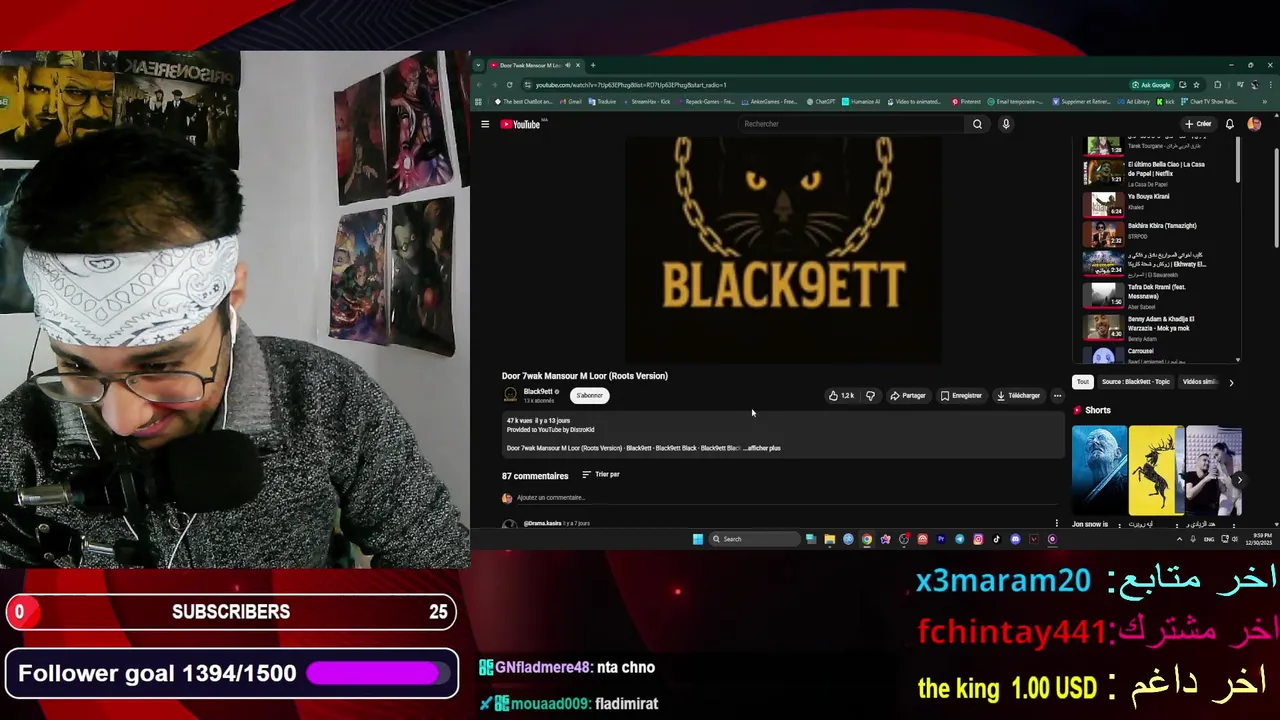
Task: Open TikTok from the taskbar
Action: tap(996, 539)
